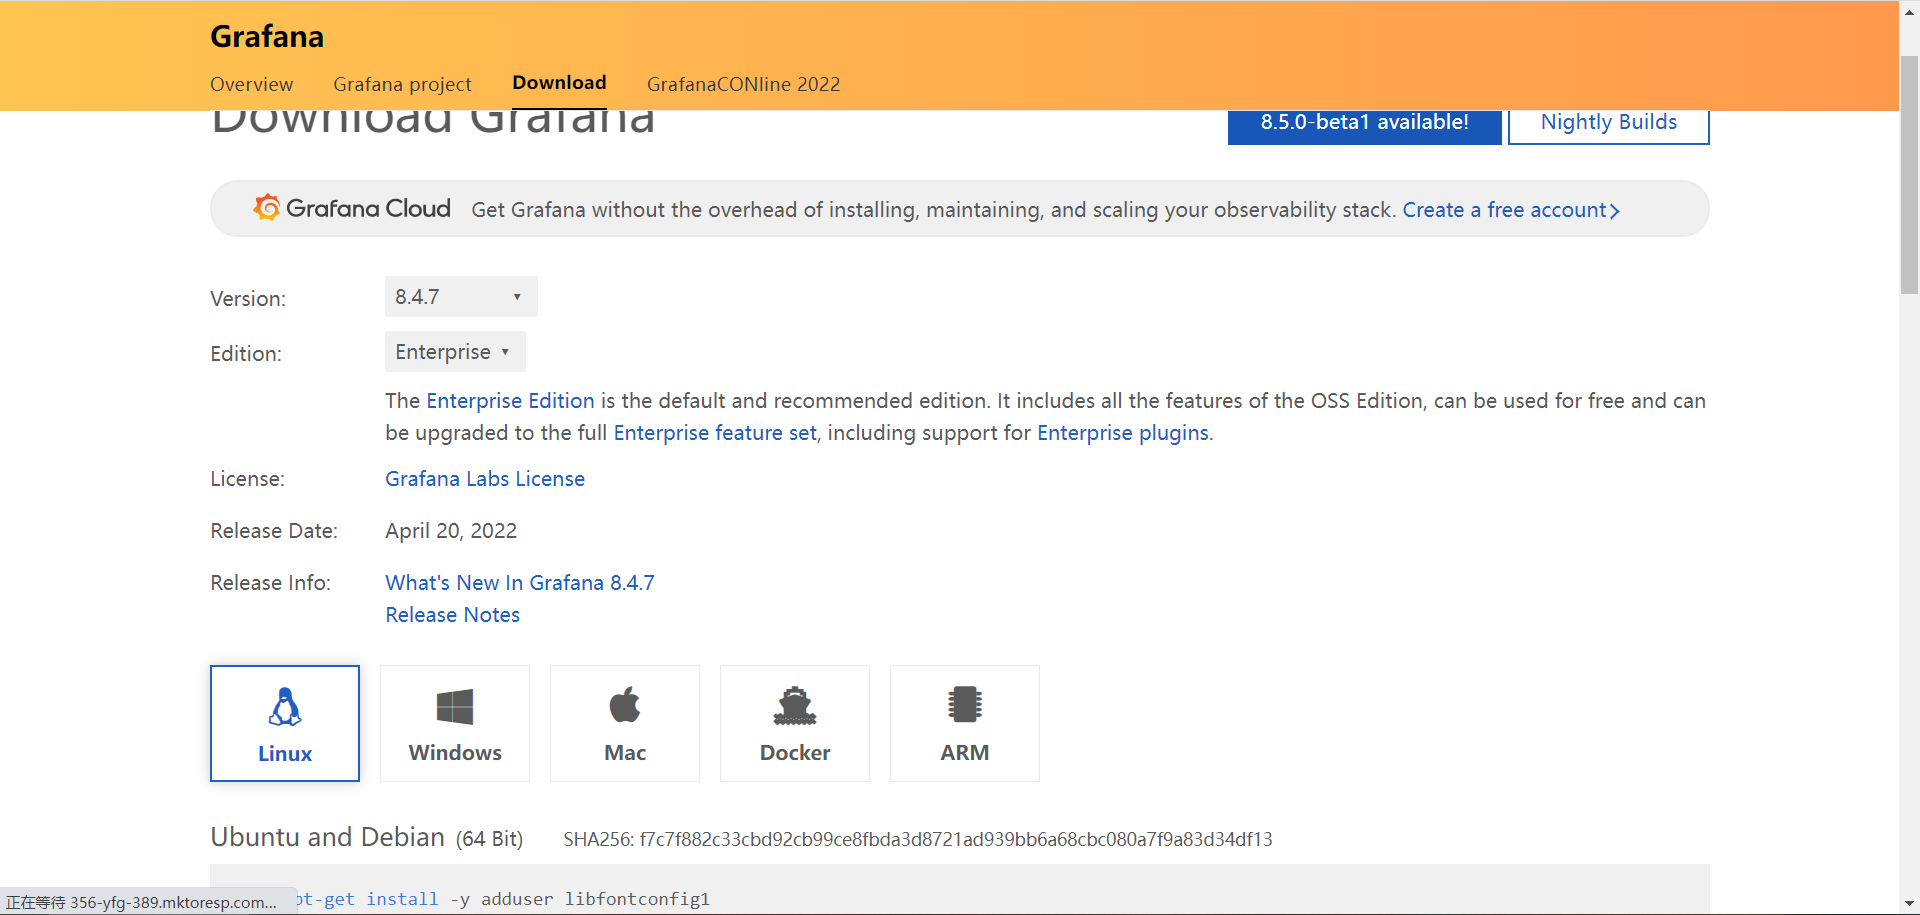Viewport: 1920px width, 915px height.
Task: Follow the Create a free account link
Action: pos(1511,210)
